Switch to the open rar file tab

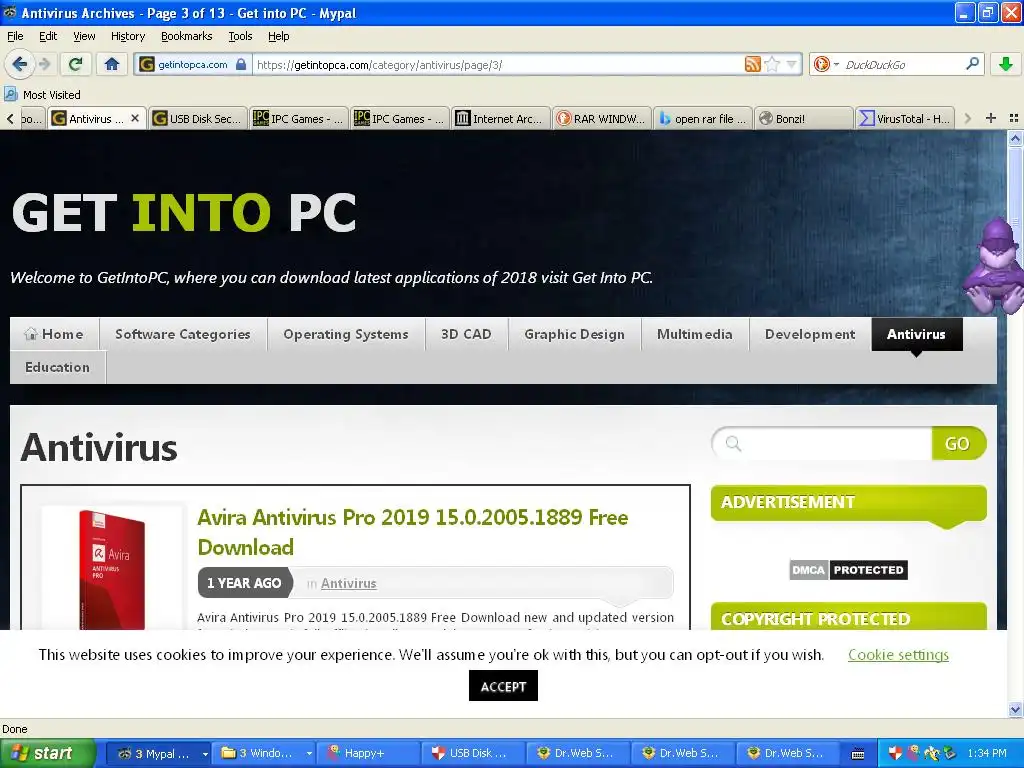click(703, 119)
